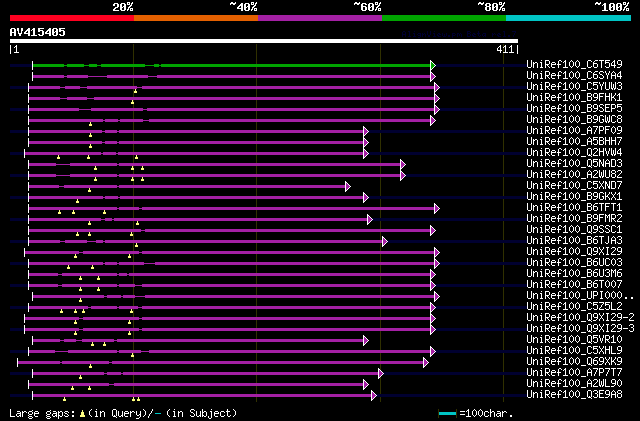Screen dimensions: 640x421
Task: Click the yellow gap marker under A7P7T7 alignment
Action: [x=80, y=377]
